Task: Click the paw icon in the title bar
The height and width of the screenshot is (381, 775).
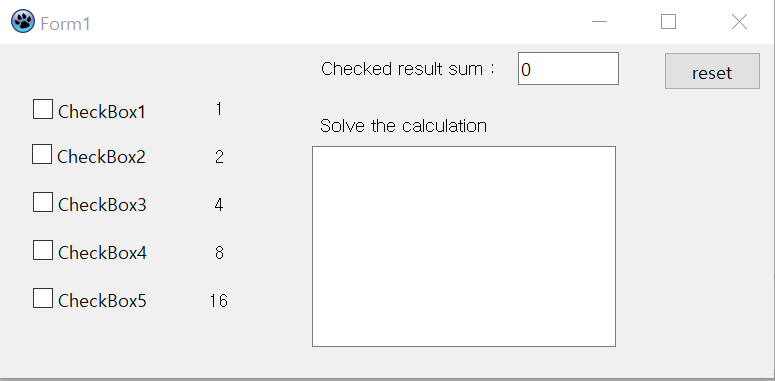Action: (x=23, y=22)
